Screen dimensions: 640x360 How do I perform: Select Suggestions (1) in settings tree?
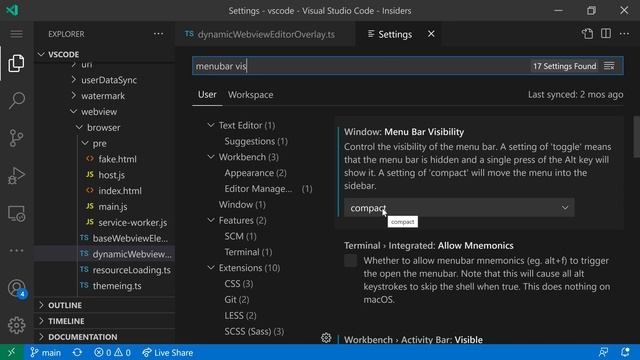(256, 141)
